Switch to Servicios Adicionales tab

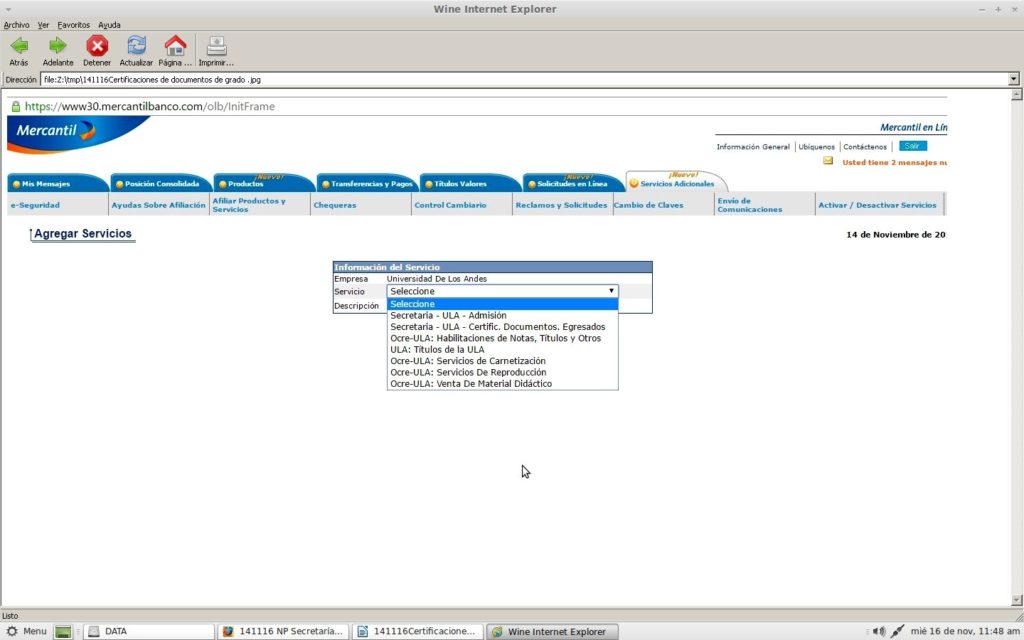tap(677, 182)
